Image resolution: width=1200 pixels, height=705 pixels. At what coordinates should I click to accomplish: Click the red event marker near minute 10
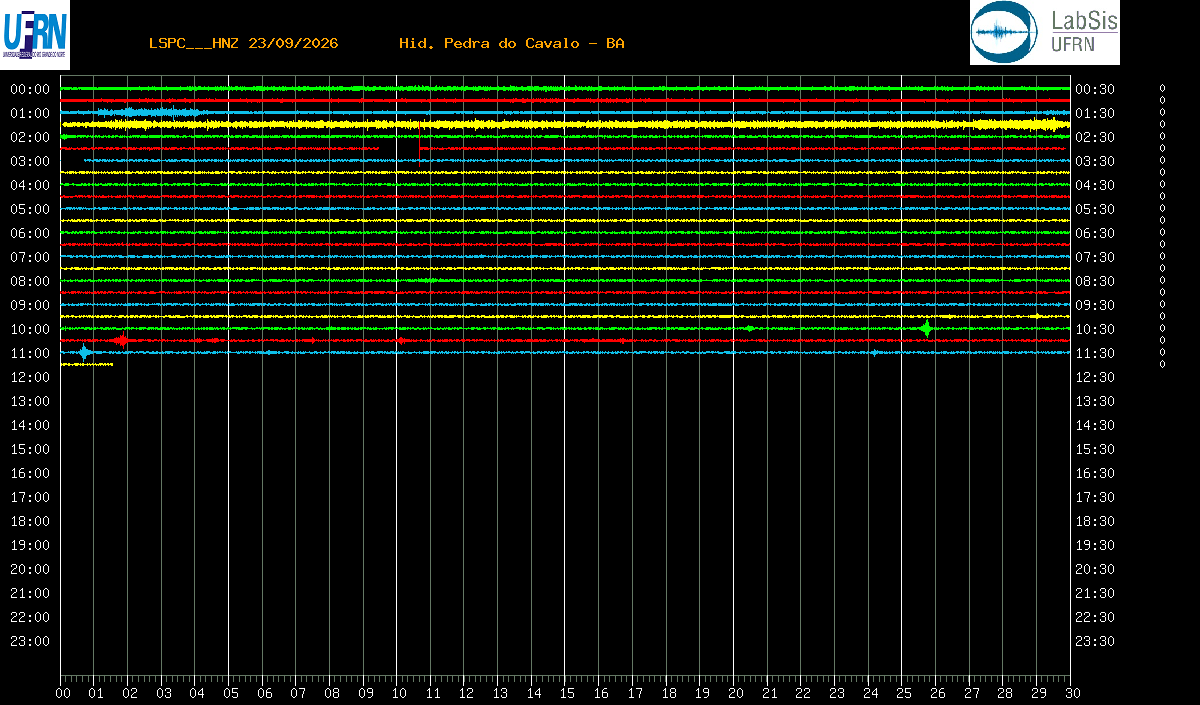(x=401, y=340)
